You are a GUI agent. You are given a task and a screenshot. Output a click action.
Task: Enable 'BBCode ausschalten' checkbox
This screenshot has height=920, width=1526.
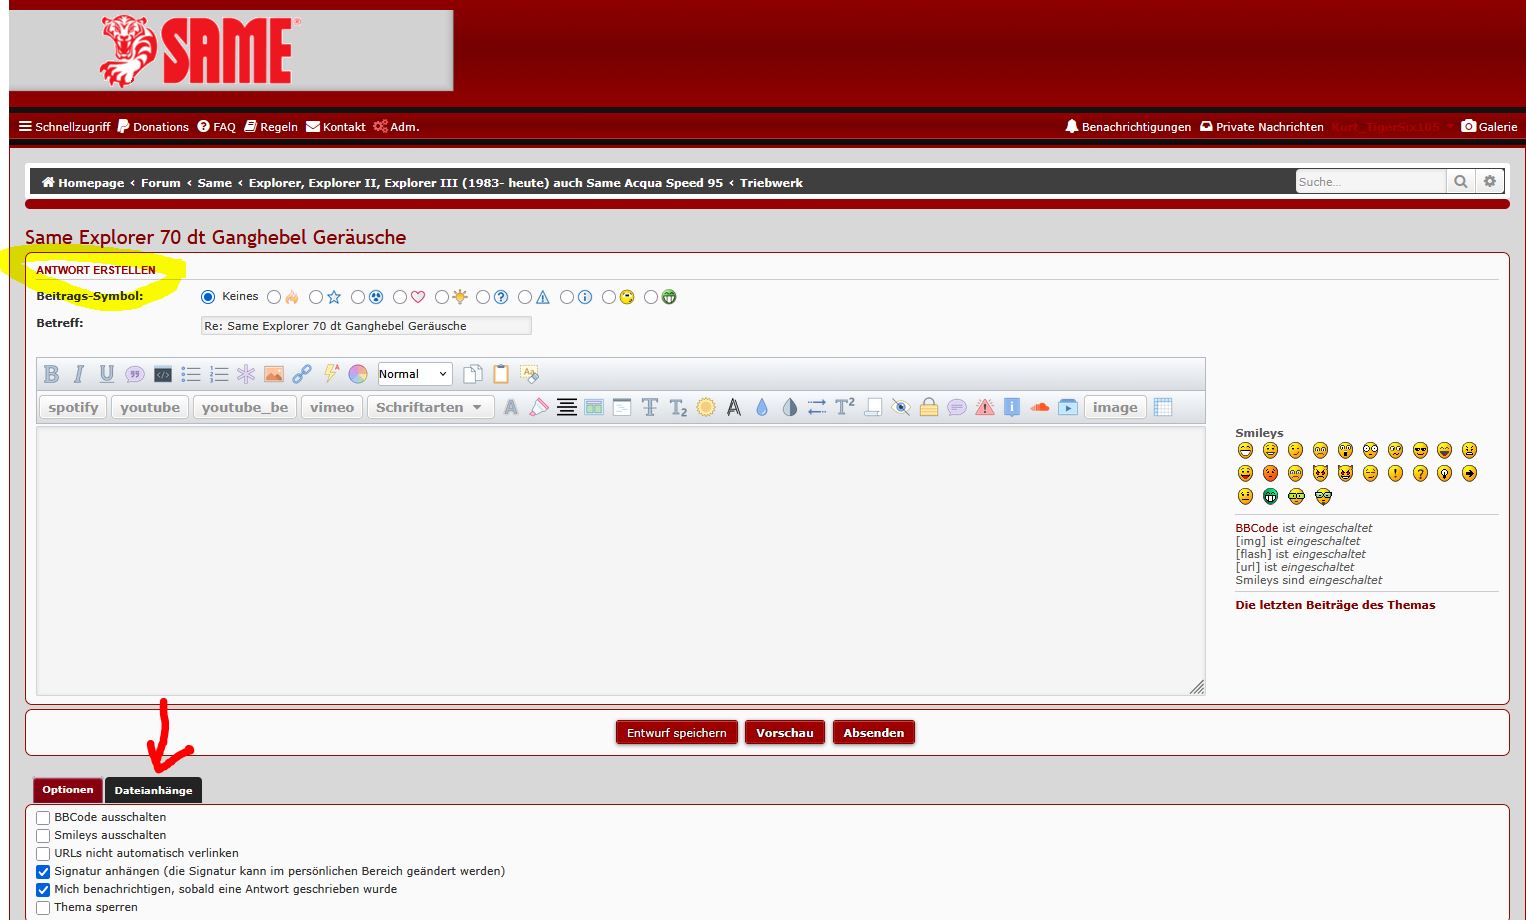point(43,818)
